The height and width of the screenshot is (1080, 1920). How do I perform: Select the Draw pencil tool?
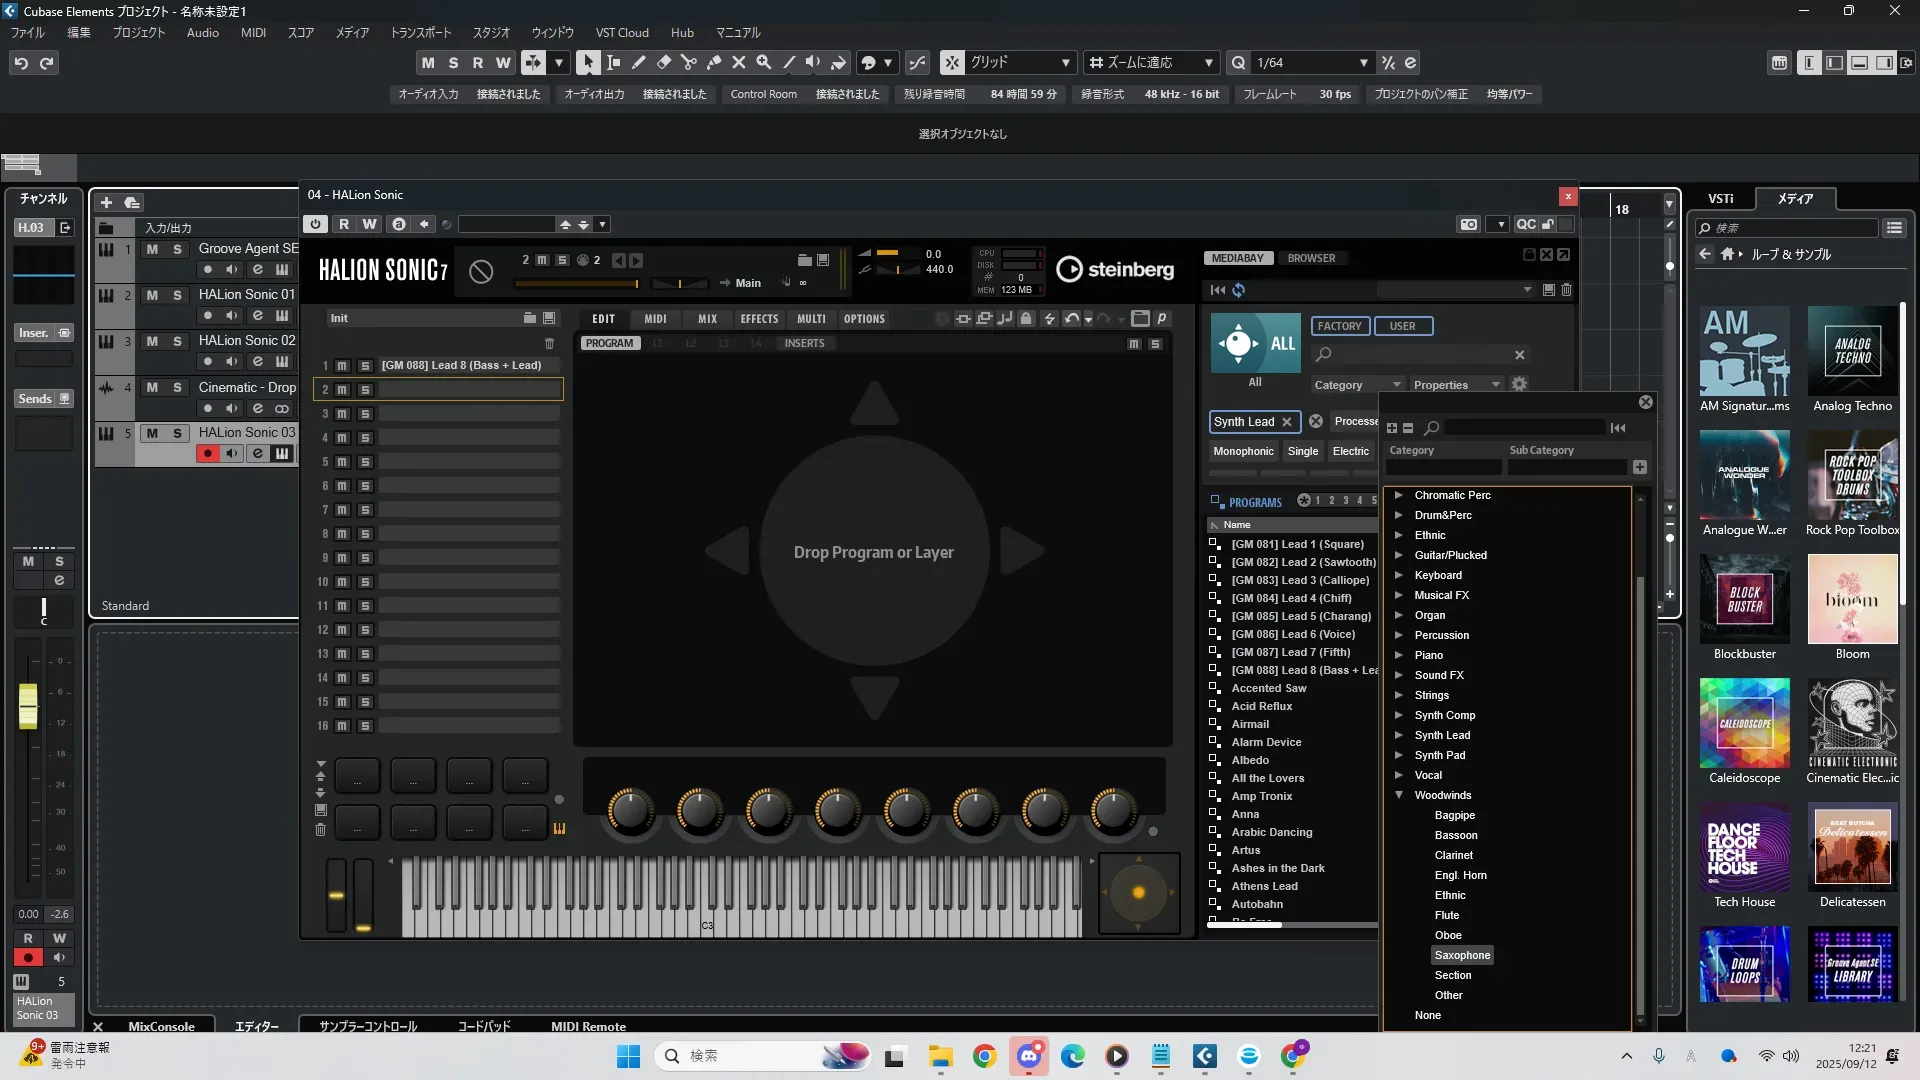[638, 62]
